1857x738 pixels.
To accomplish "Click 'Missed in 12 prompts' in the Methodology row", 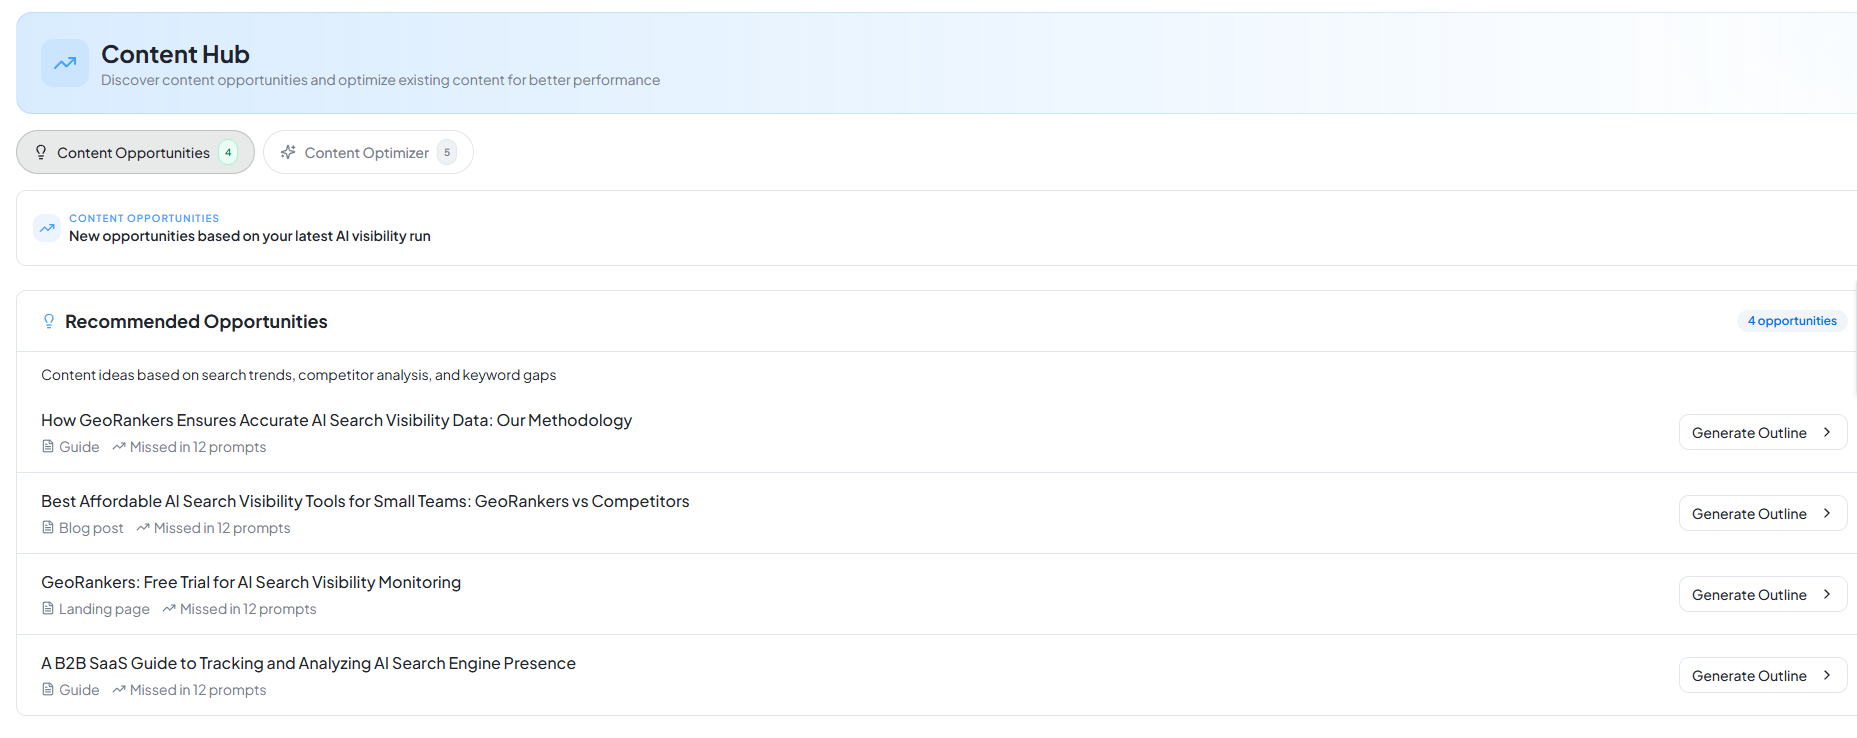I will (198, 447).
